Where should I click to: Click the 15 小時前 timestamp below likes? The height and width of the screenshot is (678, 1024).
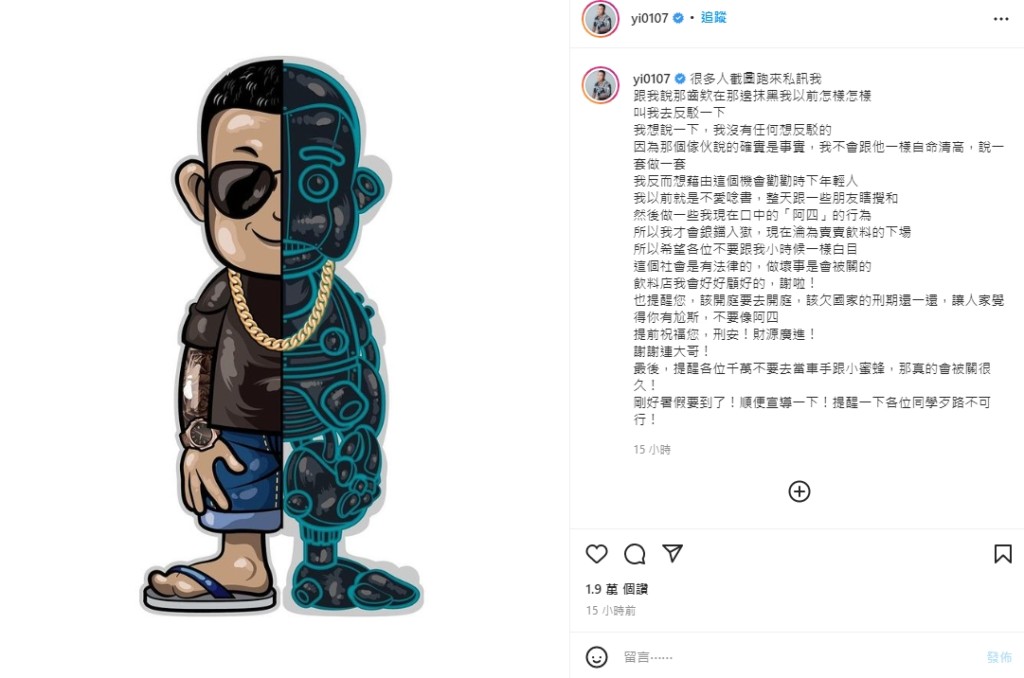click(611, 610)
